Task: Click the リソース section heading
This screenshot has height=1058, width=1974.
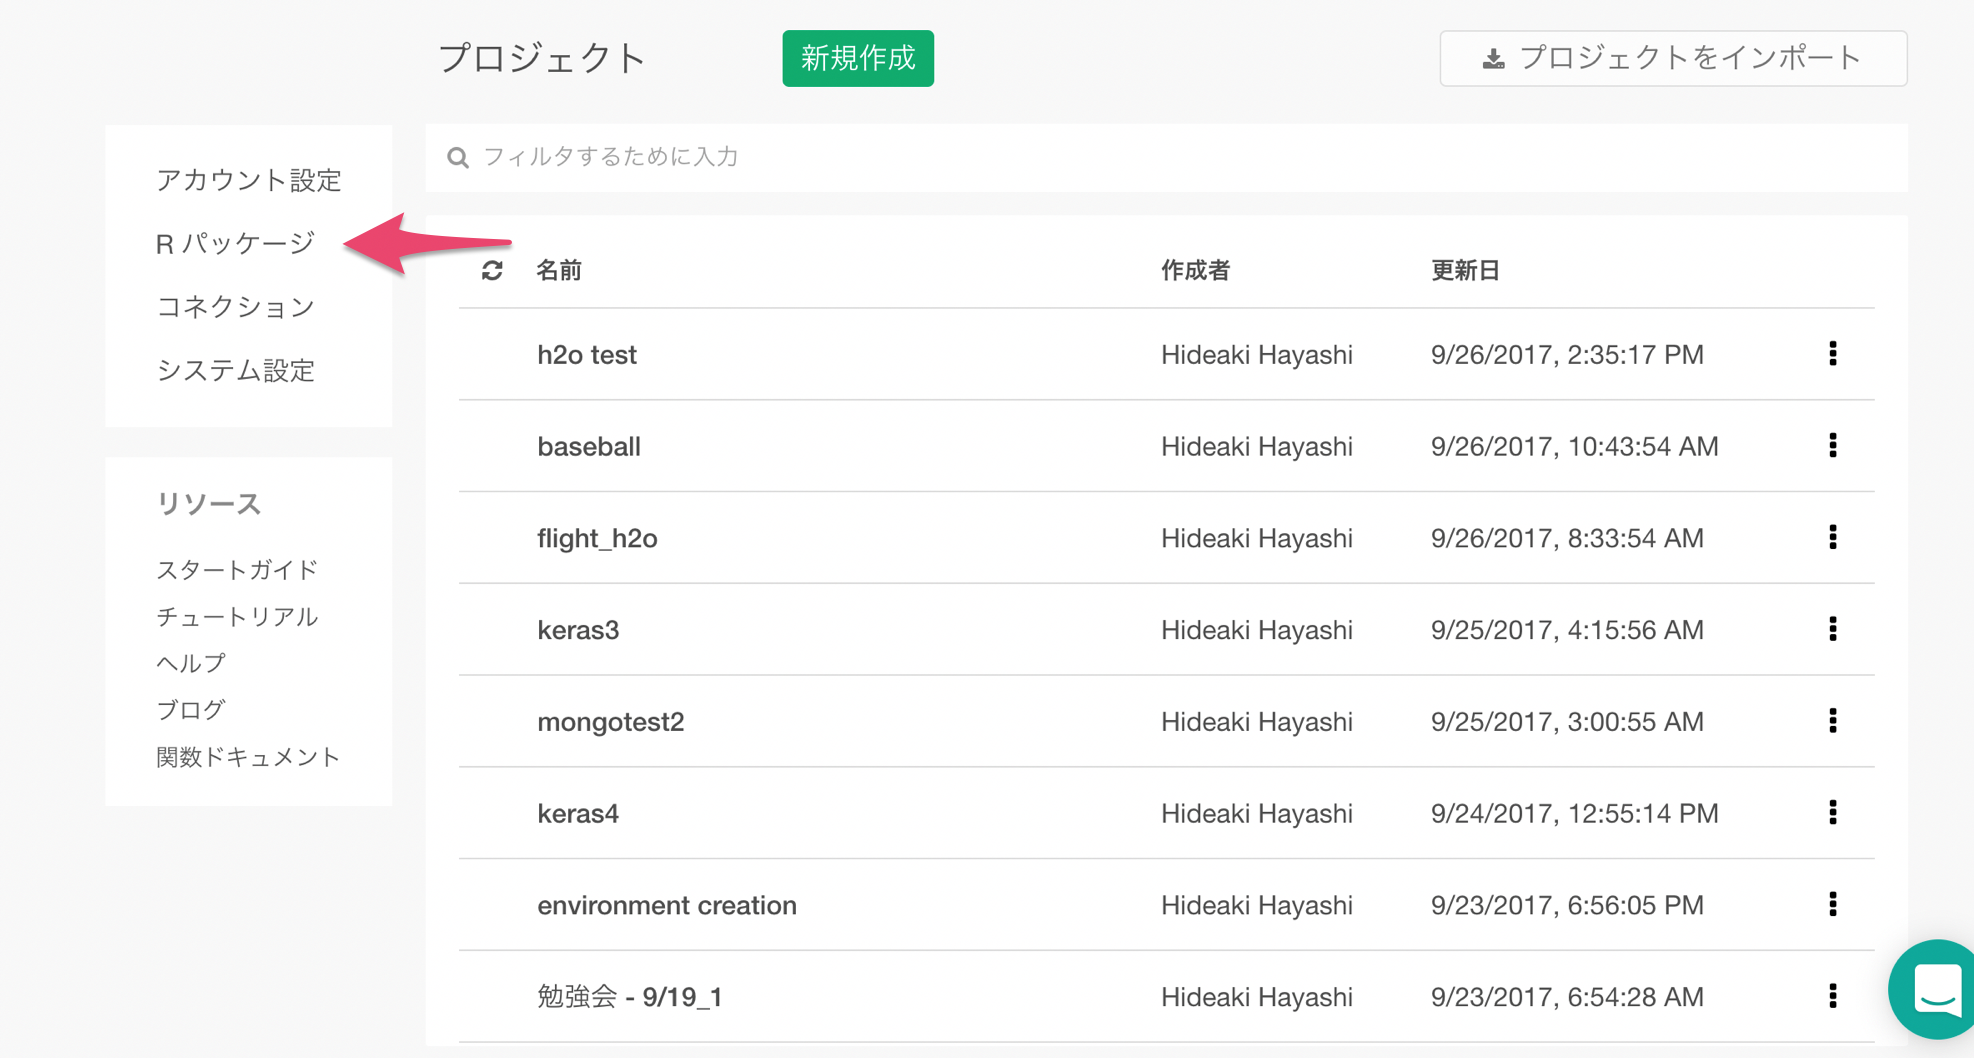Action: (209, 504)
